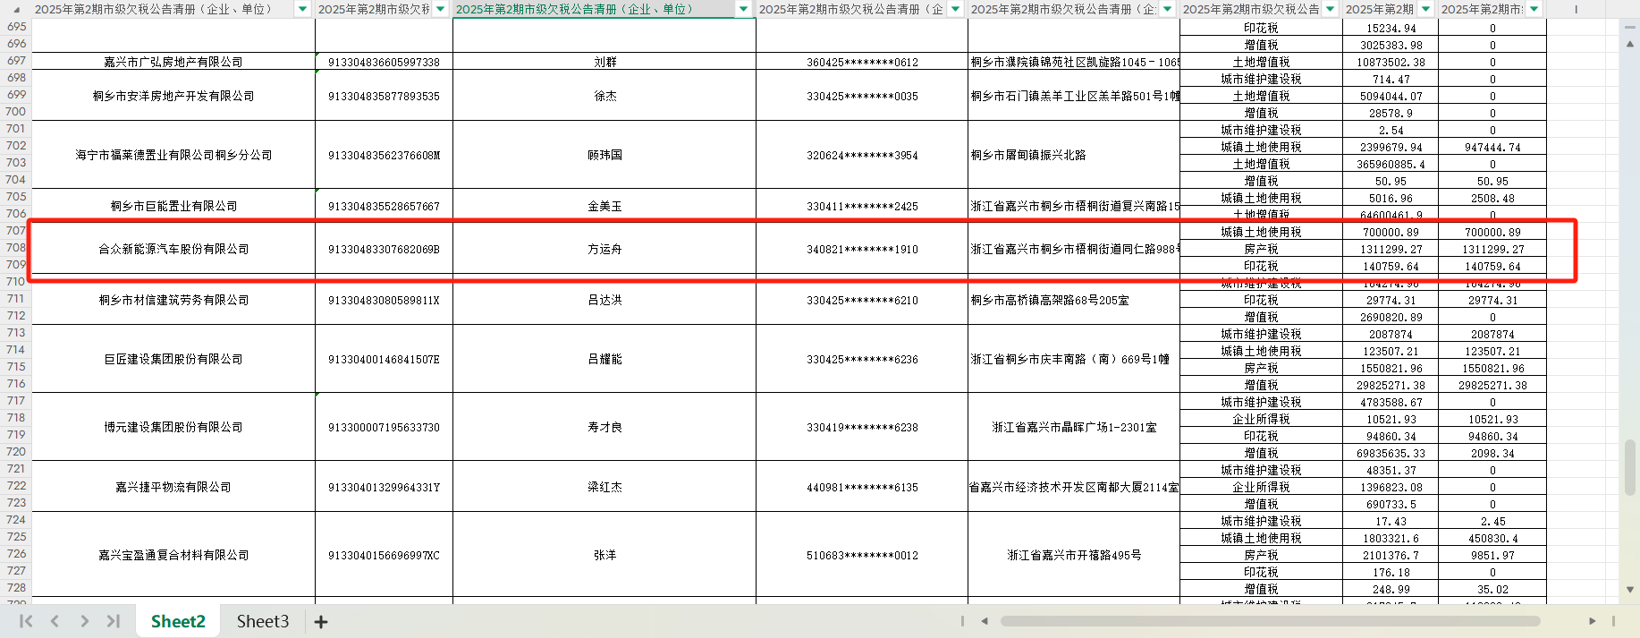This screenshot has height=638, width=1640.
Task: Jump to the first sheet tab
Action: 26,621
